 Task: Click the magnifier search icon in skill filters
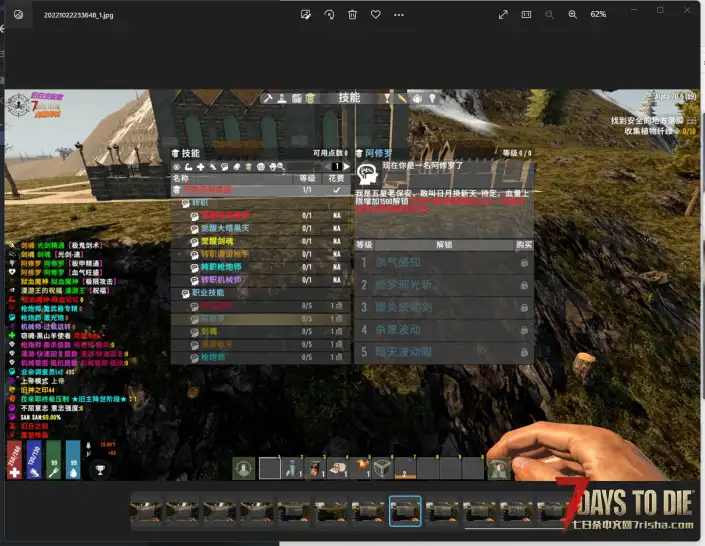[x=281, y=167]
